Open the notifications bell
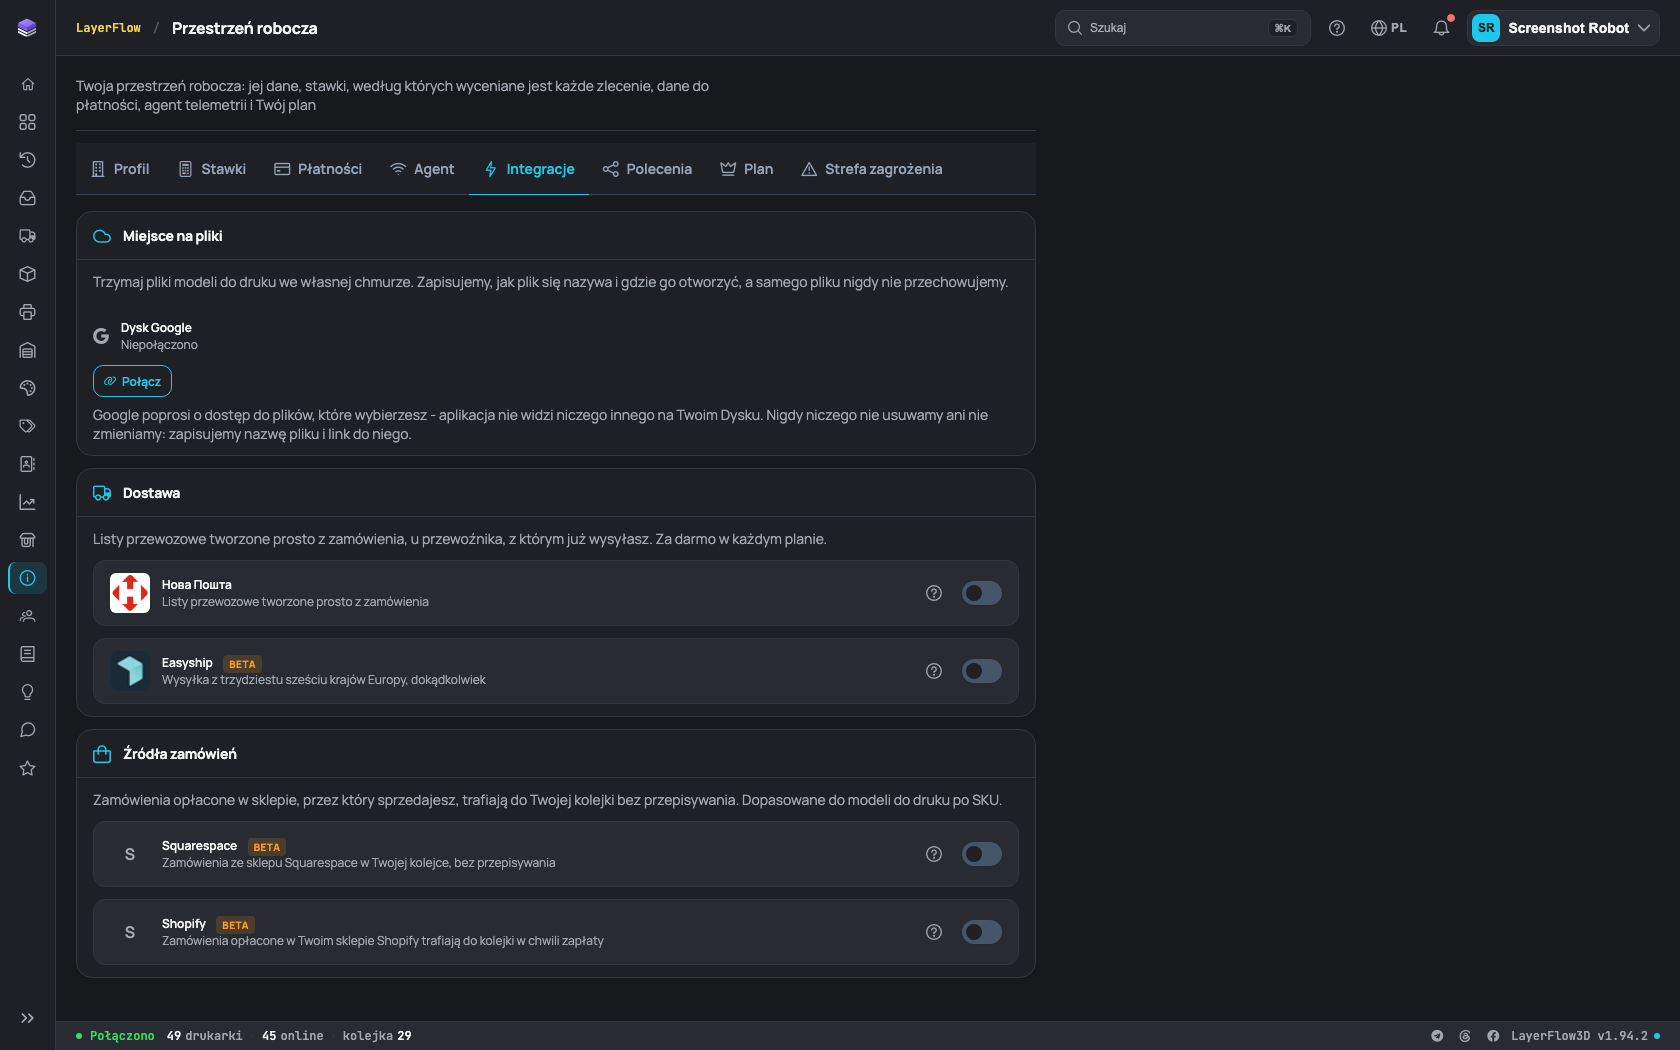 coord(1441,28)
